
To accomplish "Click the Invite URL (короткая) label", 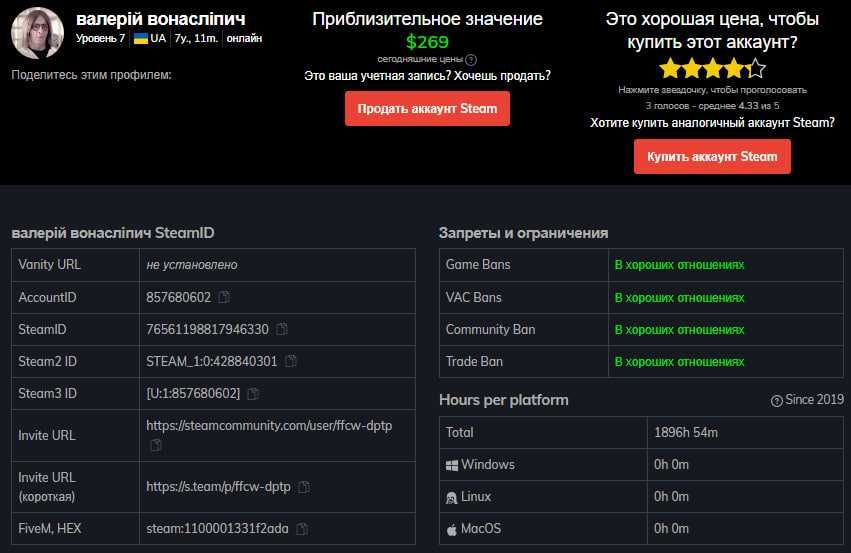I will [x=47, y=487].
